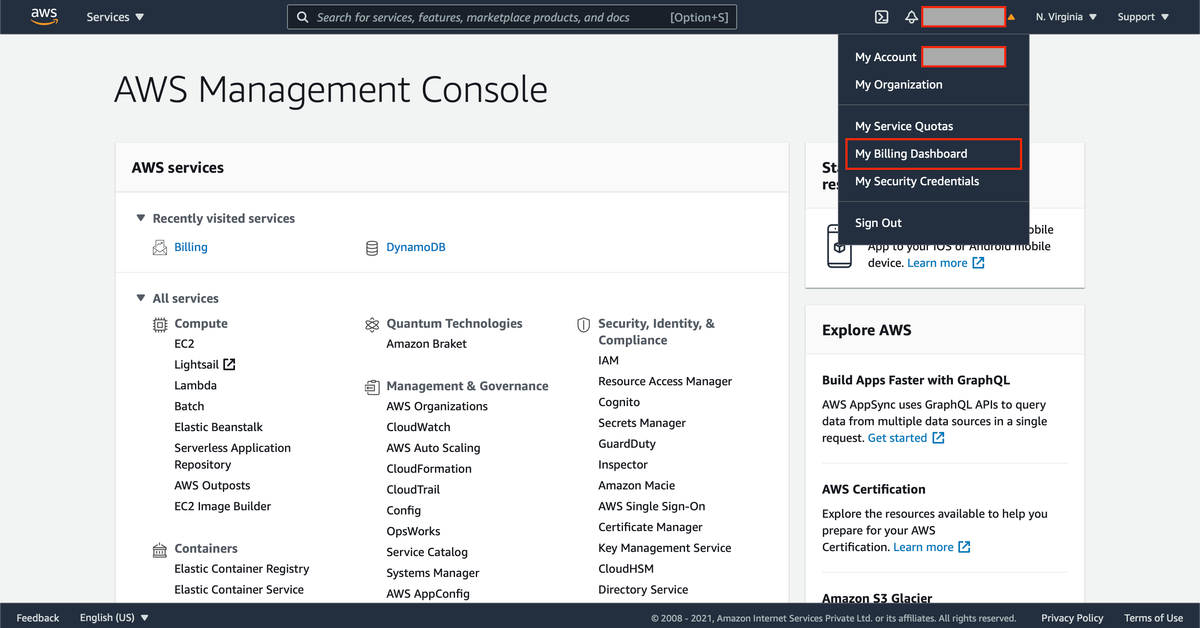Open the English (US) language selector
Viewport: 1200px width, 628px height.
(114, 618)
